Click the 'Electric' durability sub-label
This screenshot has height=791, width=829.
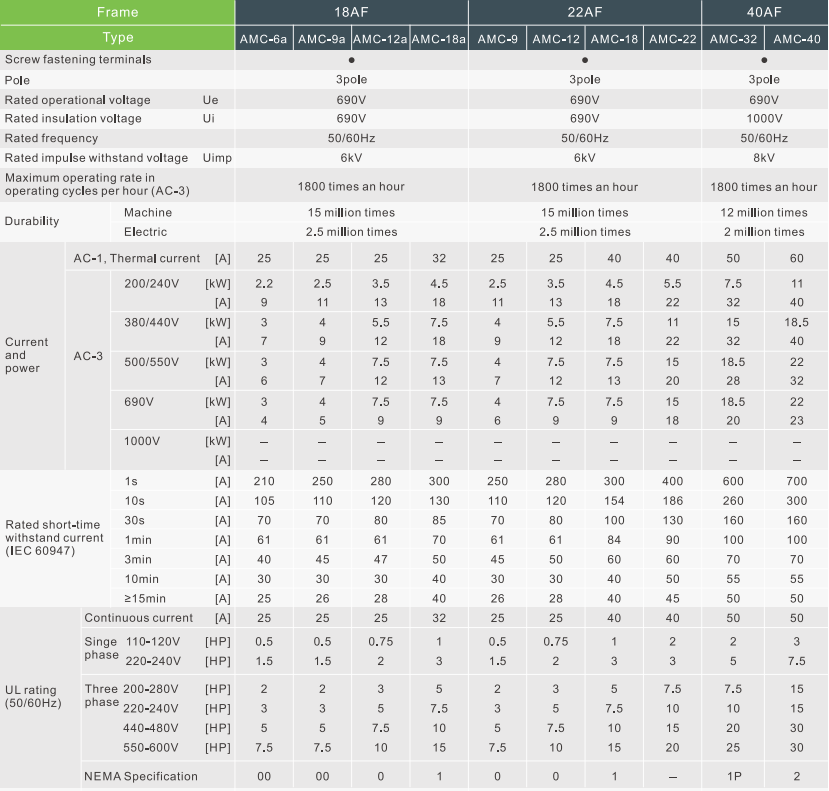click(x=145, y=232)
